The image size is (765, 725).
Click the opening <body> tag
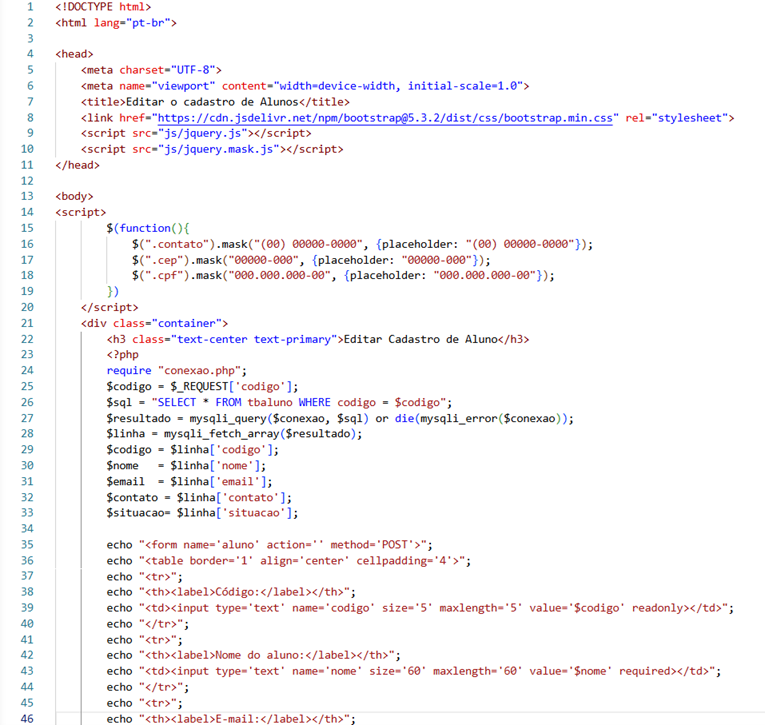74,196
